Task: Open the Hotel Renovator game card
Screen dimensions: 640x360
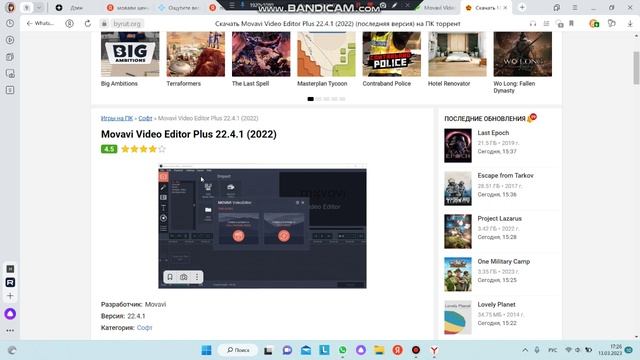Action: [457, 60]
